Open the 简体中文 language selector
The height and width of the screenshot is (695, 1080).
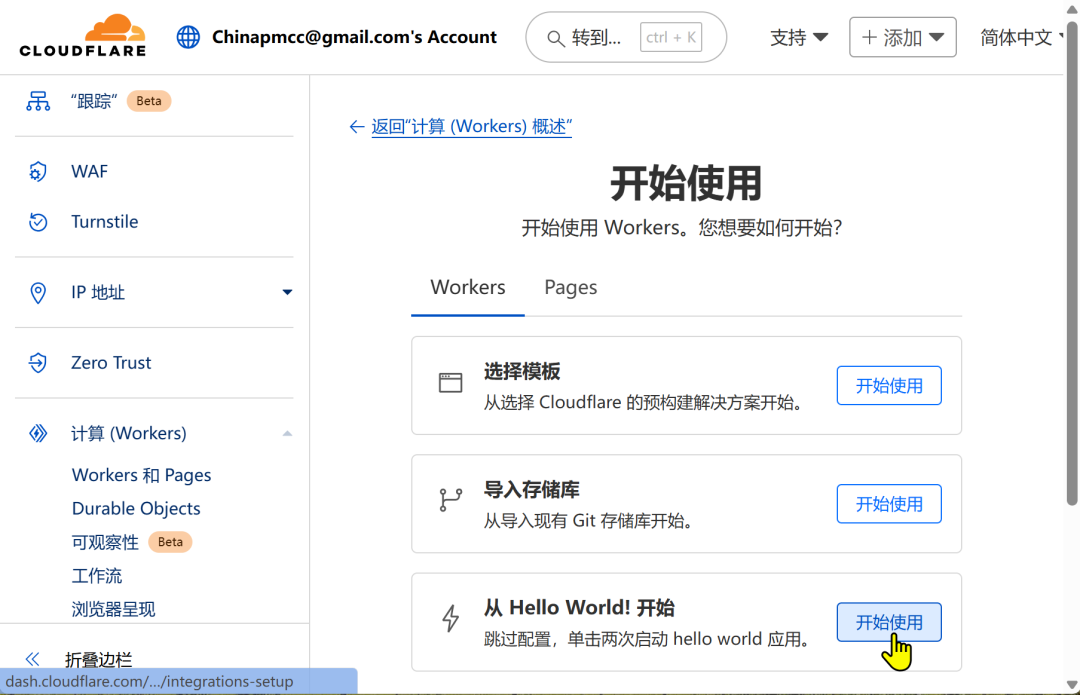1018,37
